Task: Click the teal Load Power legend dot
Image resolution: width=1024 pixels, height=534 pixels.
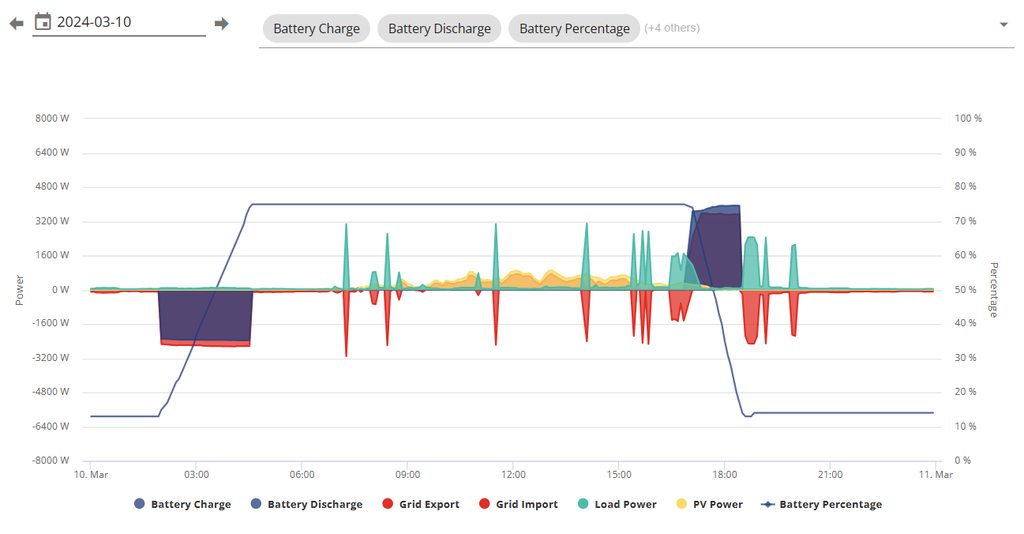Action: 584,505
